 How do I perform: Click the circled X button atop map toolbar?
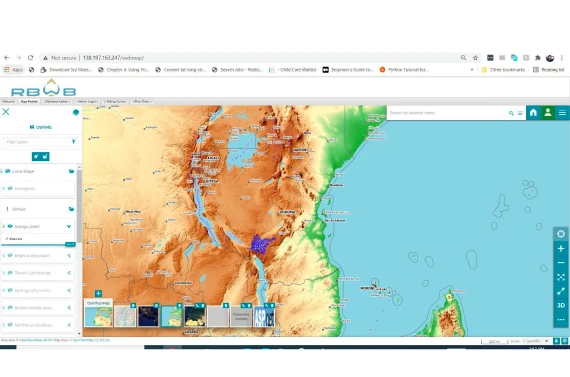pyautogui.click(x=561, y=234)
